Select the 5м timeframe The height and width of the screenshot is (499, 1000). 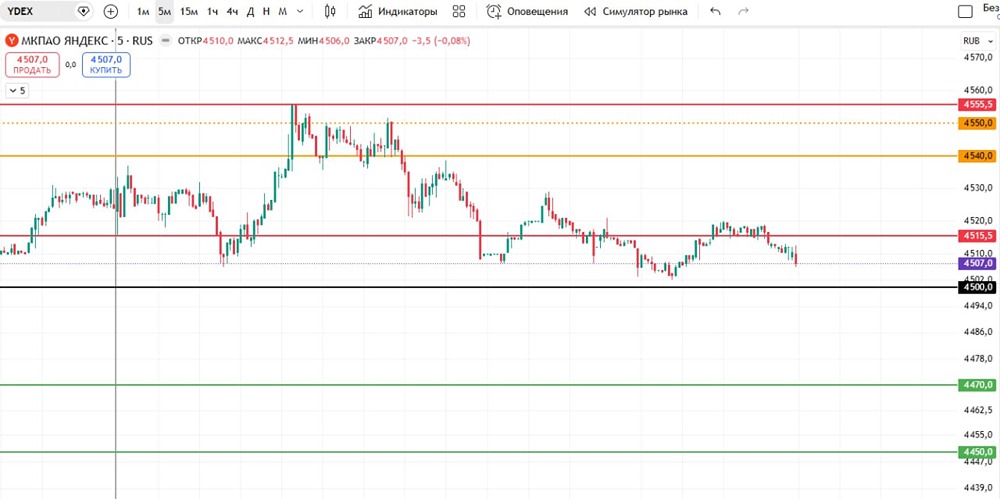165,11
